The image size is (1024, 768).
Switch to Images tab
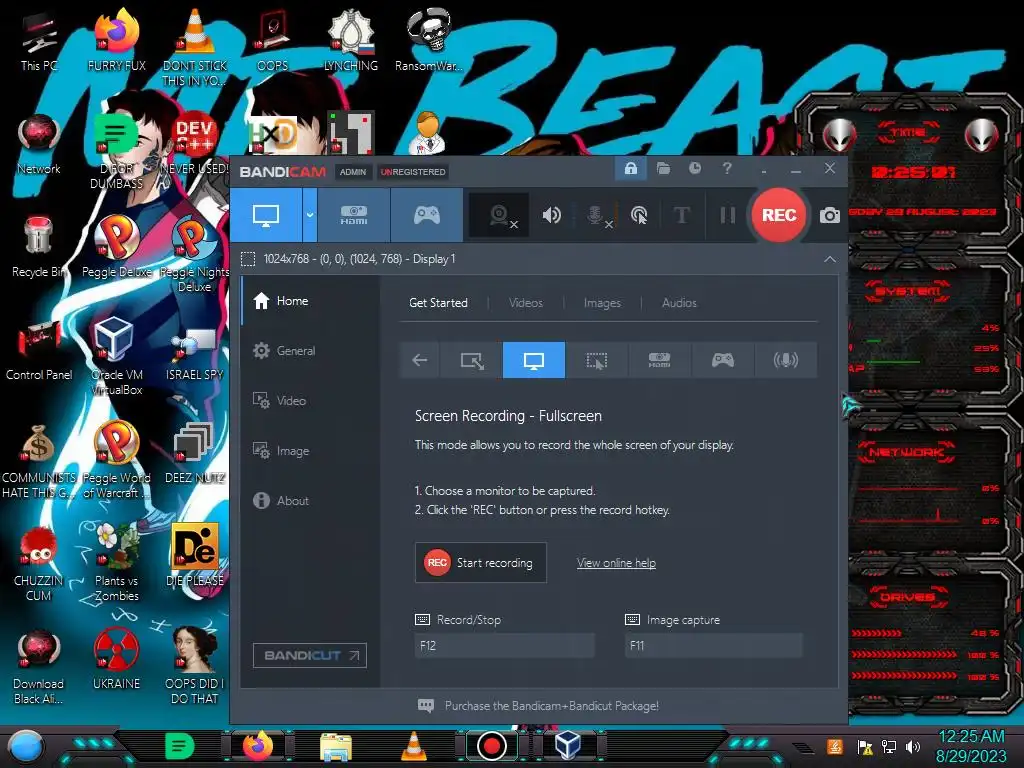[x=602, y=303]
